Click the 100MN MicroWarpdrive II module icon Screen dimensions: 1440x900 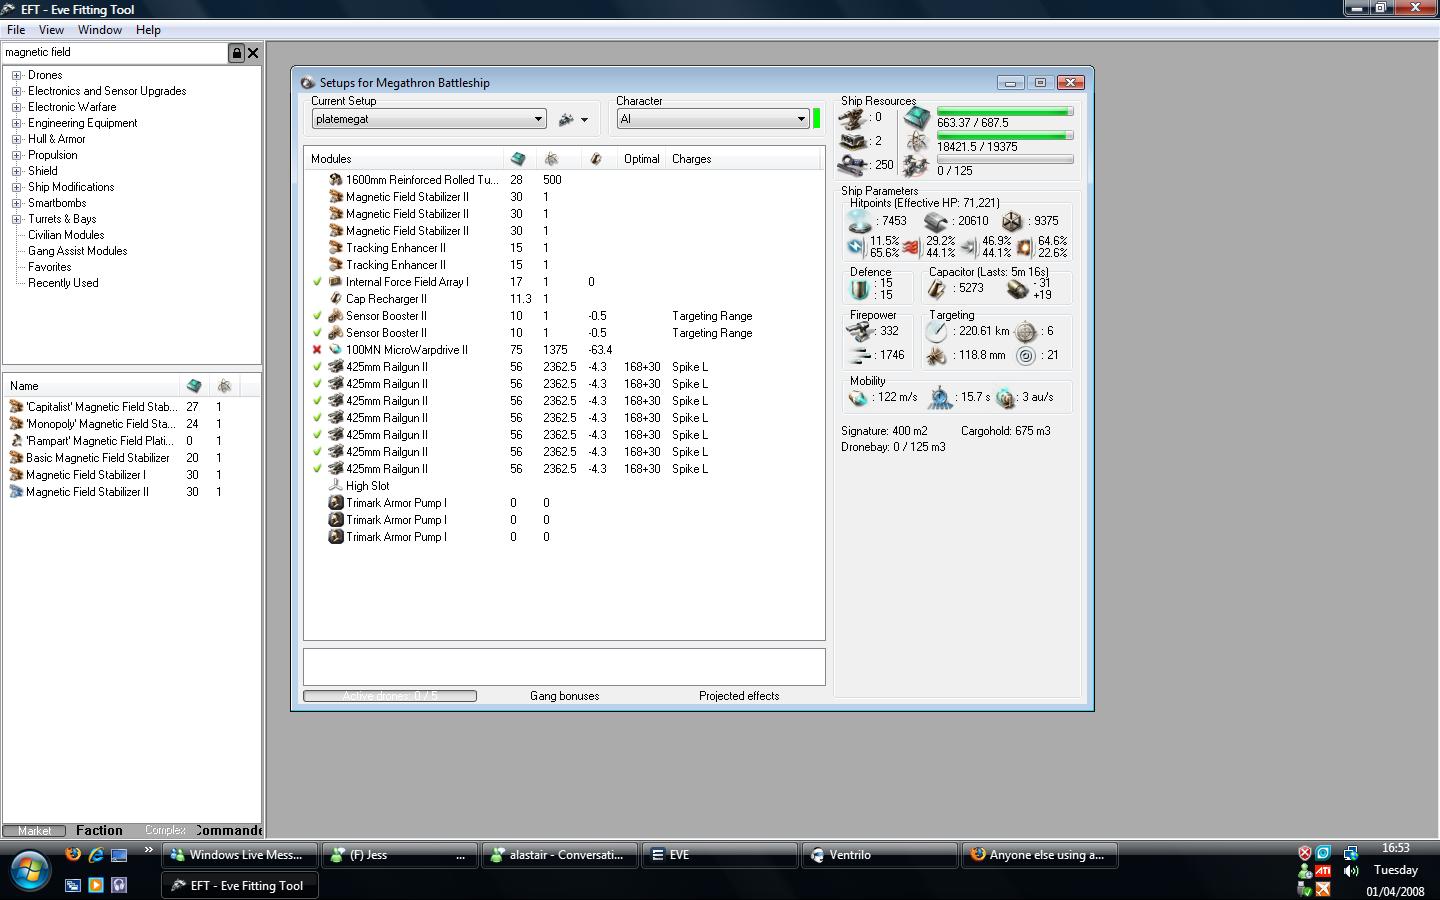pyautogui.click(x=336, y=350)
